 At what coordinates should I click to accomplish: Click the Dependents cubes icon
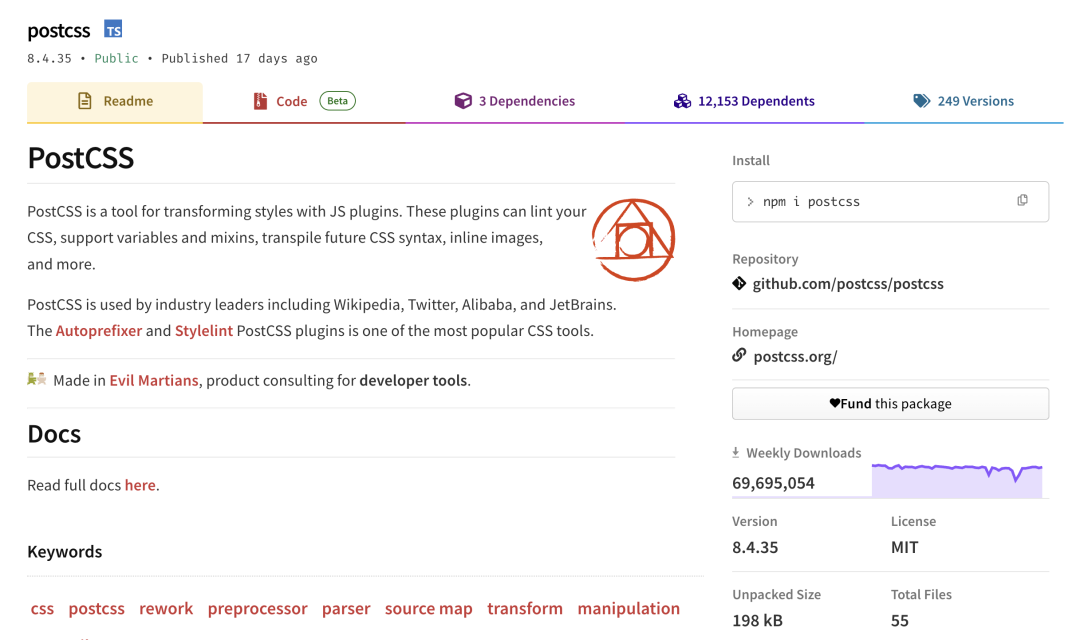click(x=682, y=101)
